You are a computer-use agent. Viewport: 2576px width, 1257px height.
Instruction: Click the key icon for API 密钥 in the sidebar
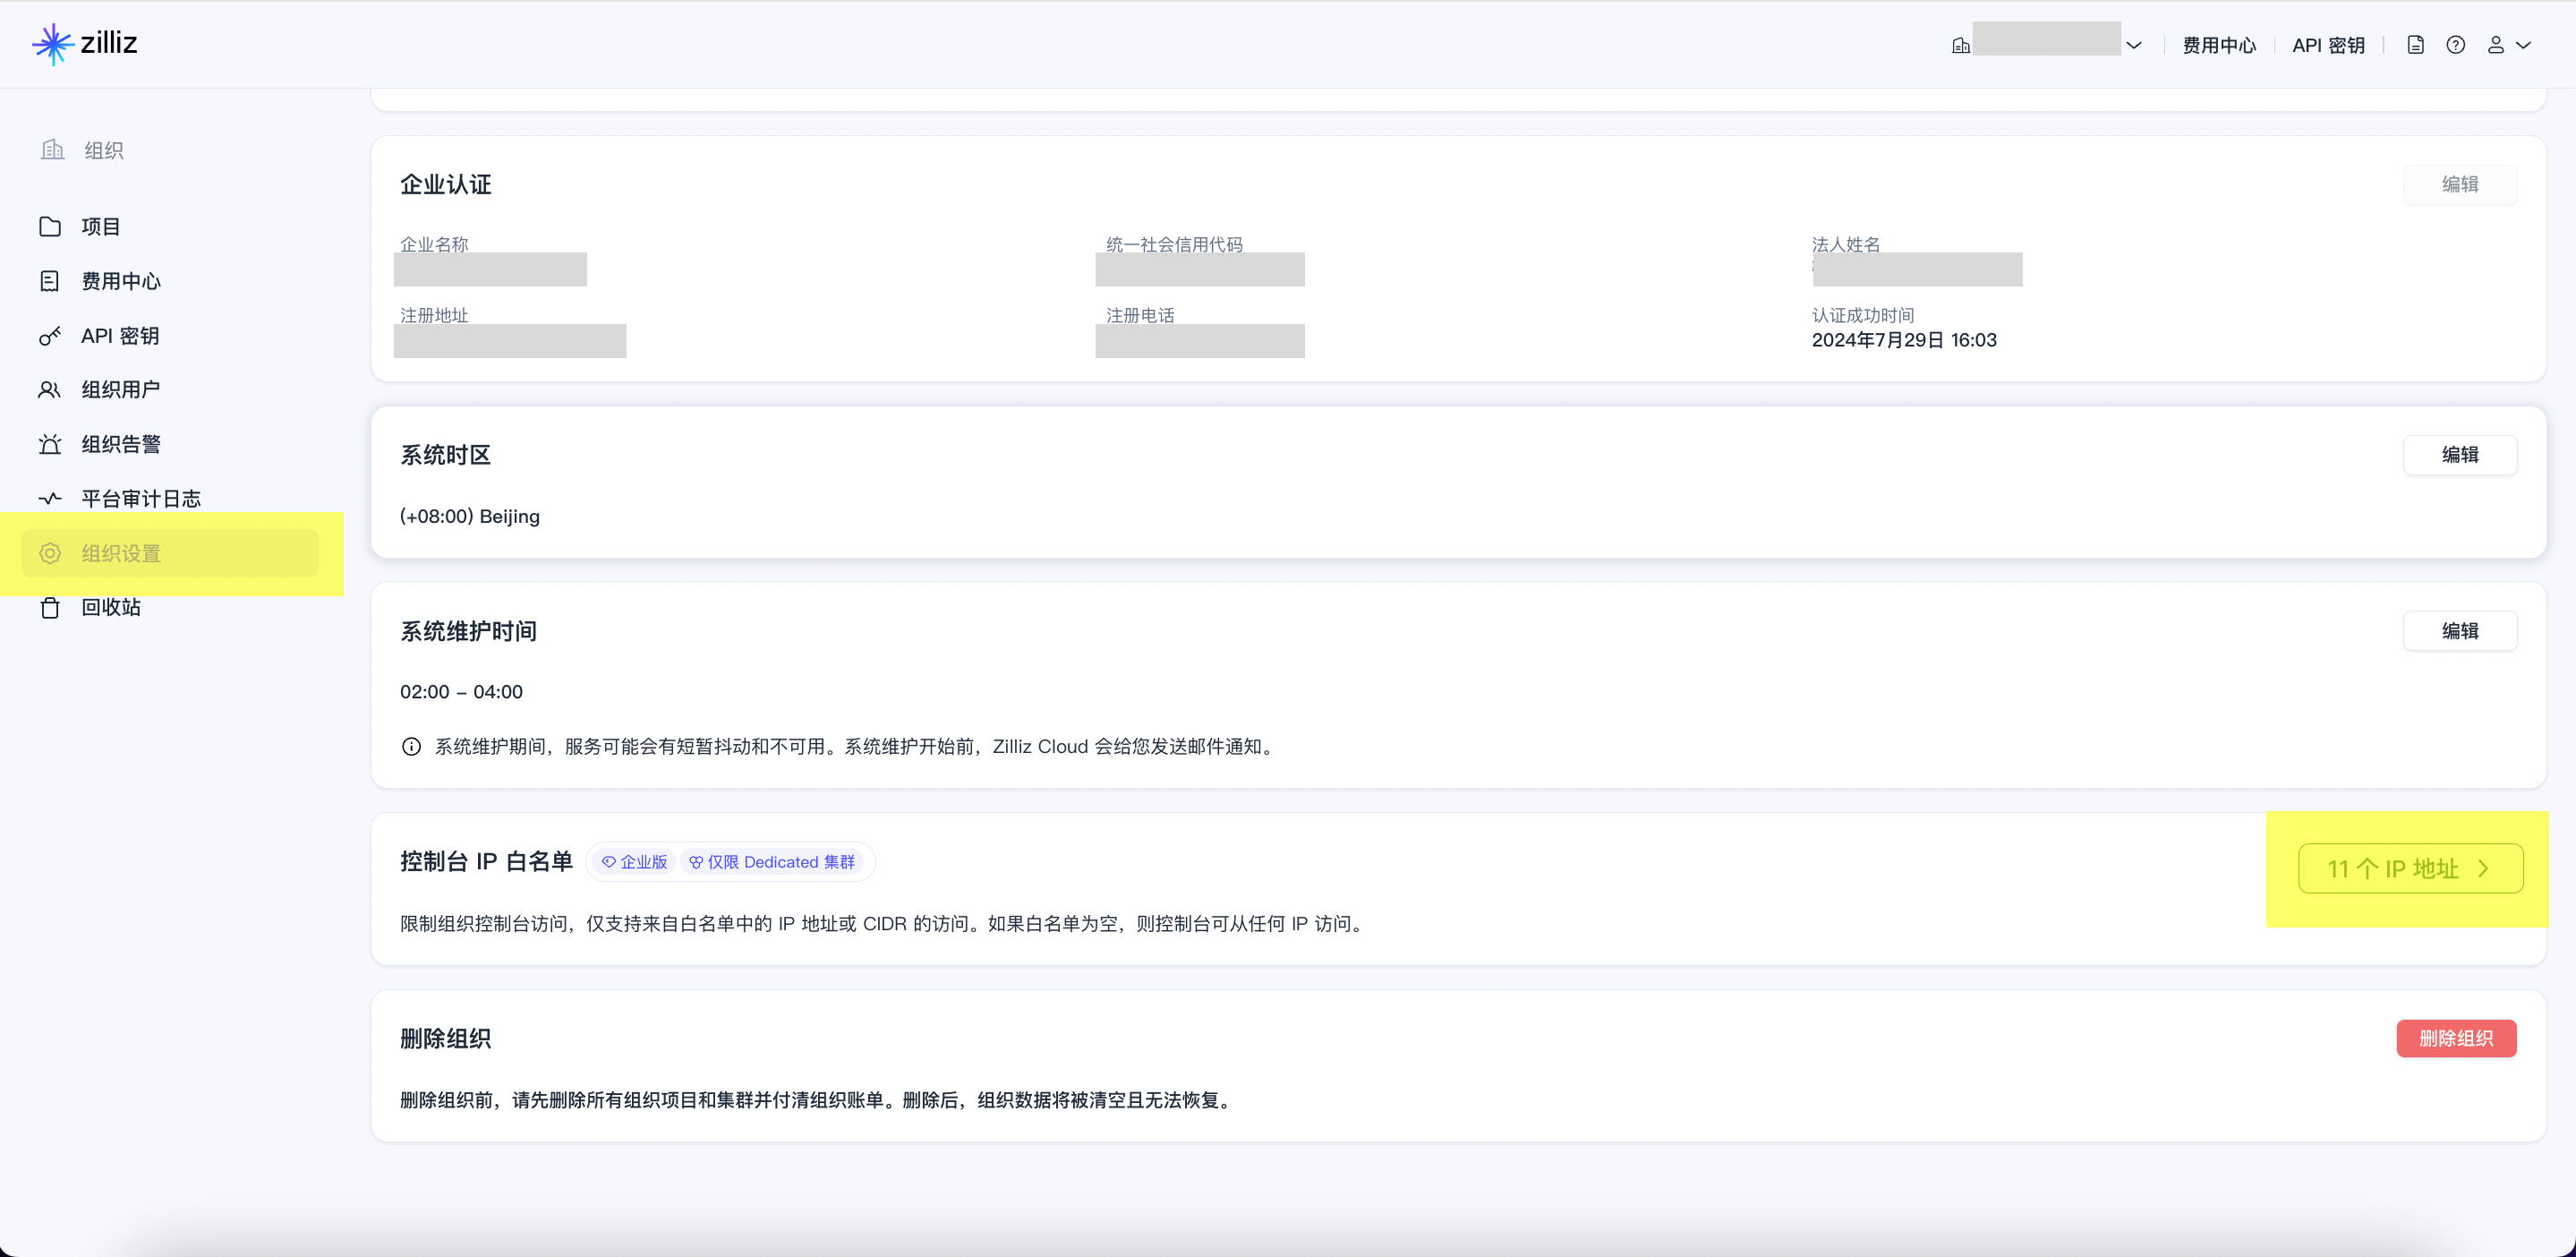coord(49,336)
